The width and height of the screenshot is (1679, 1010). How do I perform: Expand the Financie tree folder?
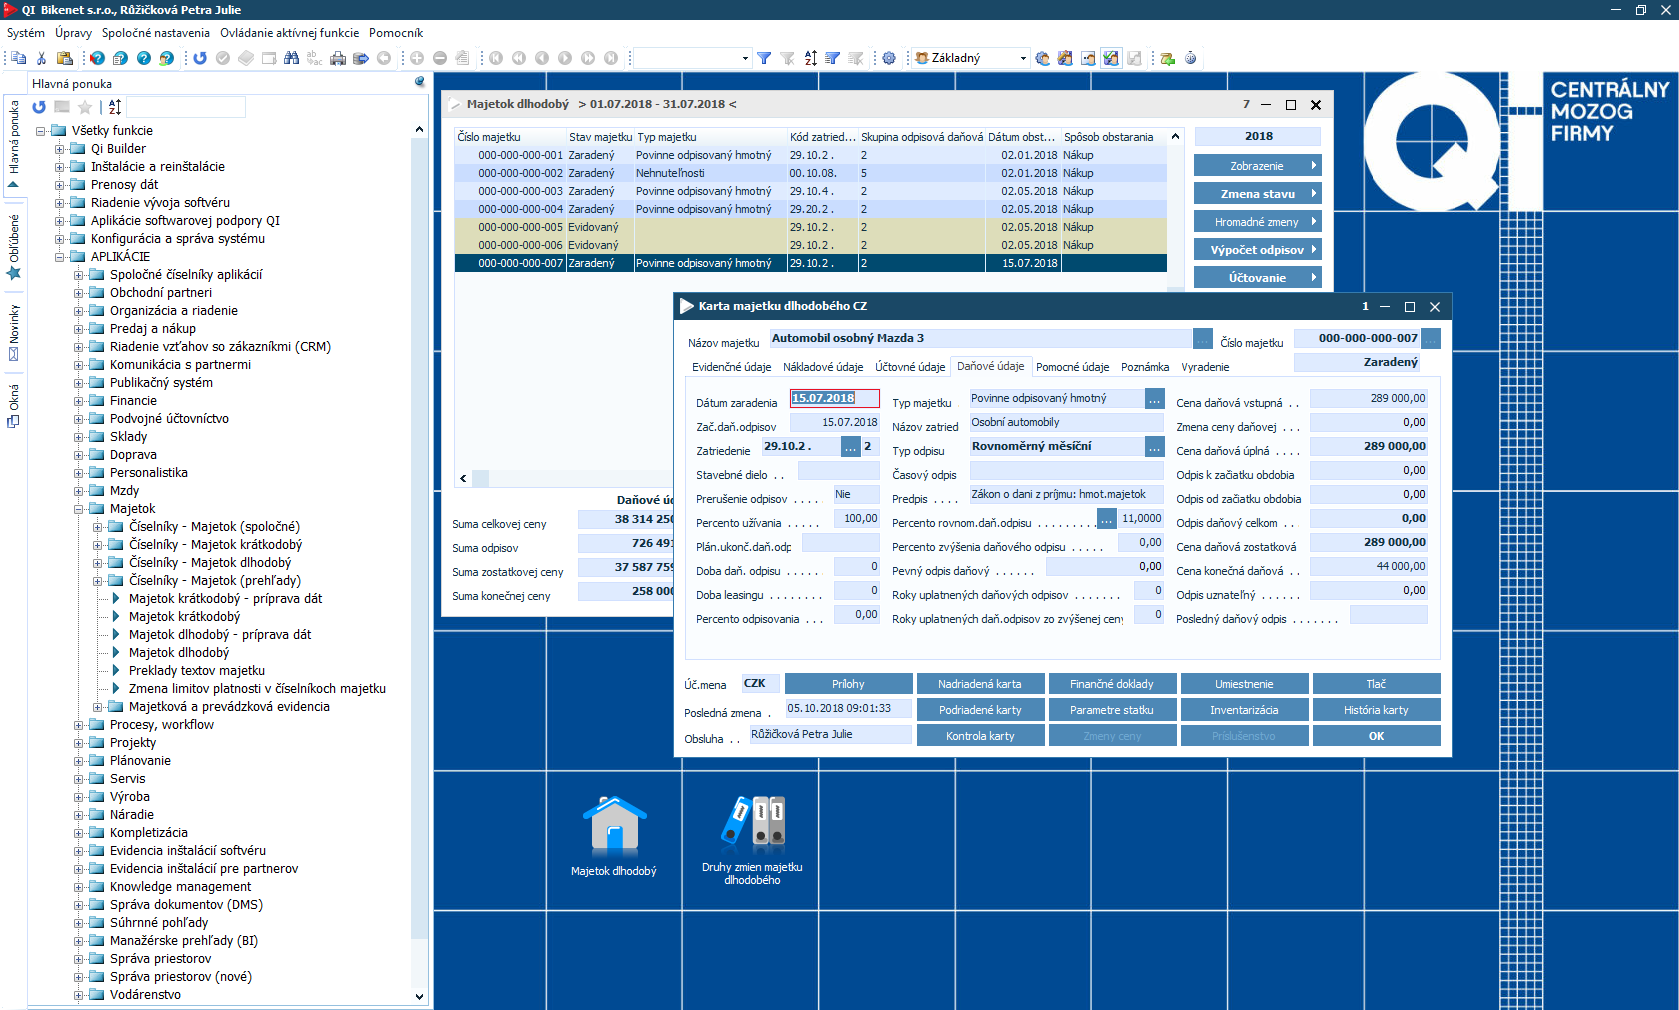pos(79,401)
